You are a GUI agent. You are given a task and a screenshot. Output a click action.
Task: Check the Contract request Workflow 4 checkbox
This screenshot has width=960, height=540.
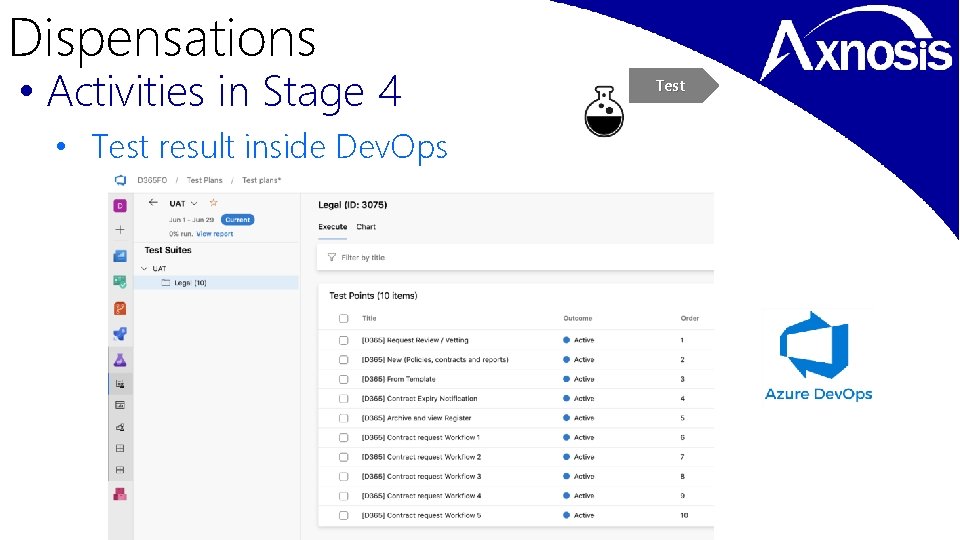343,496
